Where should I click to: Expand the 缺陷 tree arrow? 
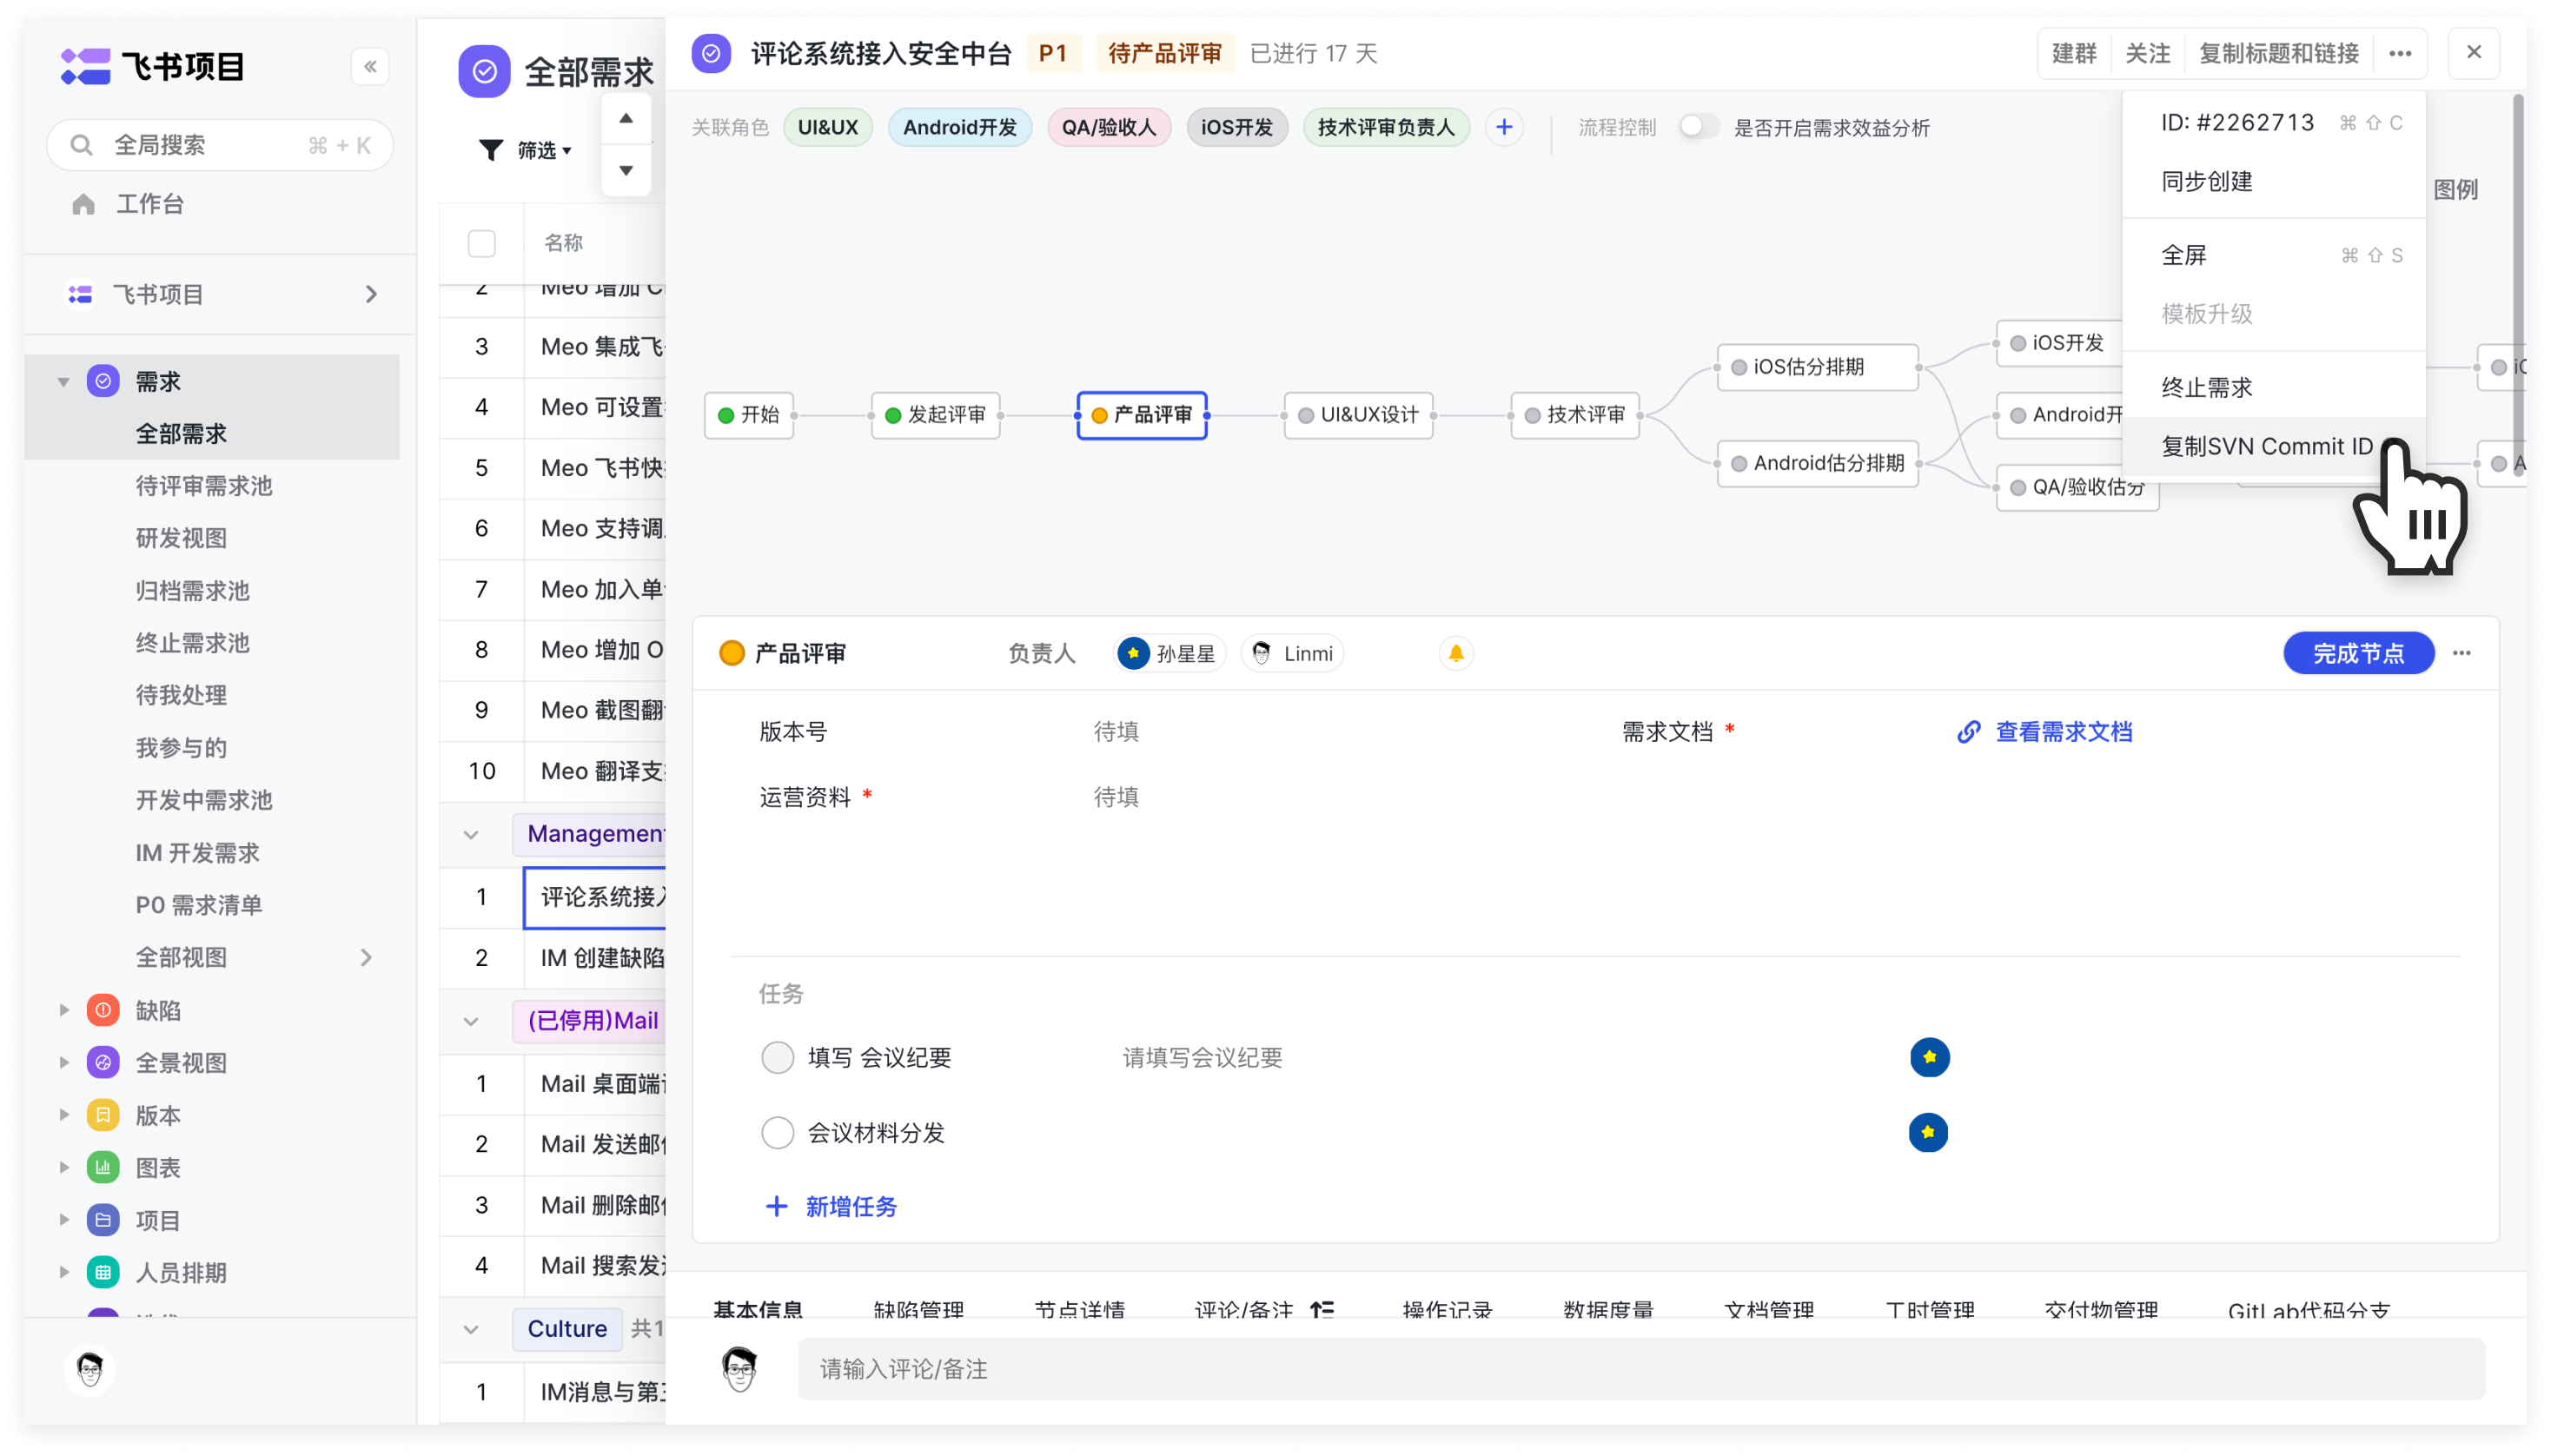click(64, 1010)
